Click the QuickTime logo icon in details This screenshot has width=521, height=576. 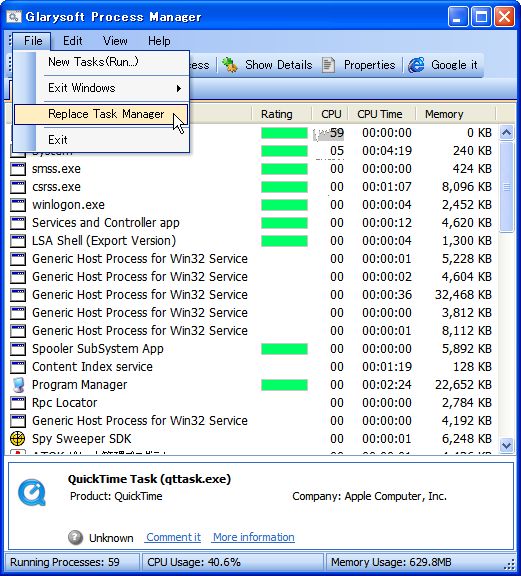point(32,492)
